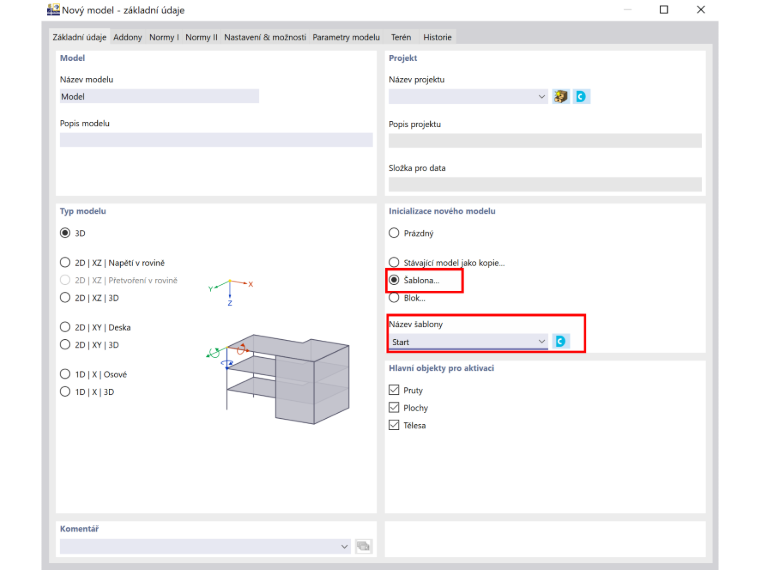Maximize the Nový model dialog window

click(x=664, y=10)
